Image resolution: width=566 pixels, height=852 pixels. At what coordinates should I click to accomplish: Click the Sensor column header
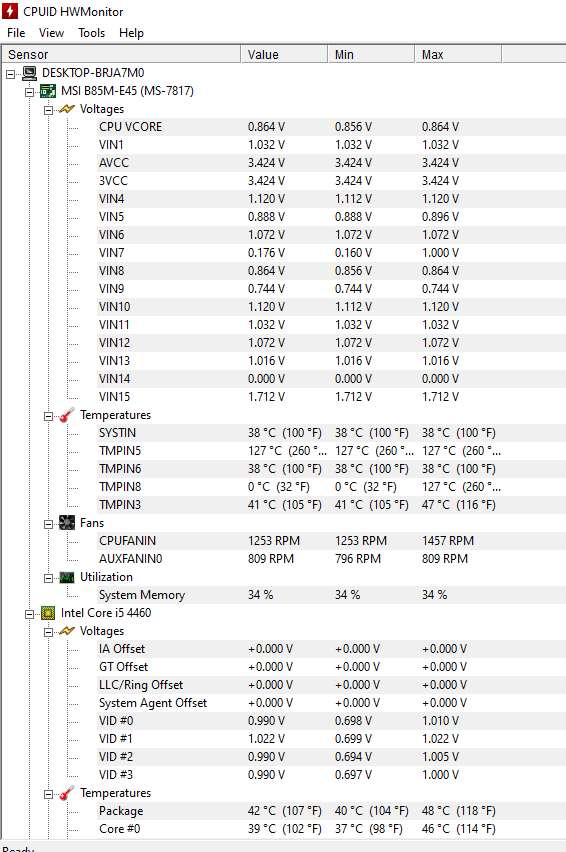click(121, 54)
